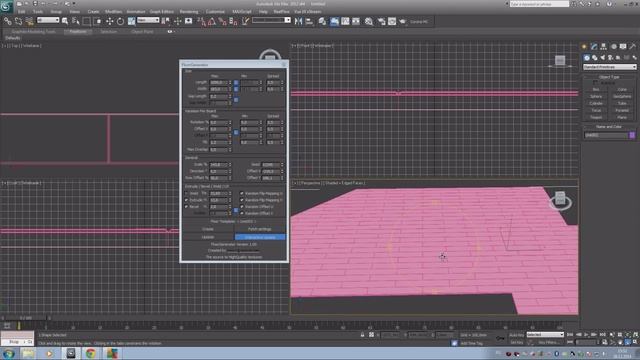This screenshot has height=360, width=640.
Task: Open the selection filter dropdown in toolbar
Action: coord(48,20)
